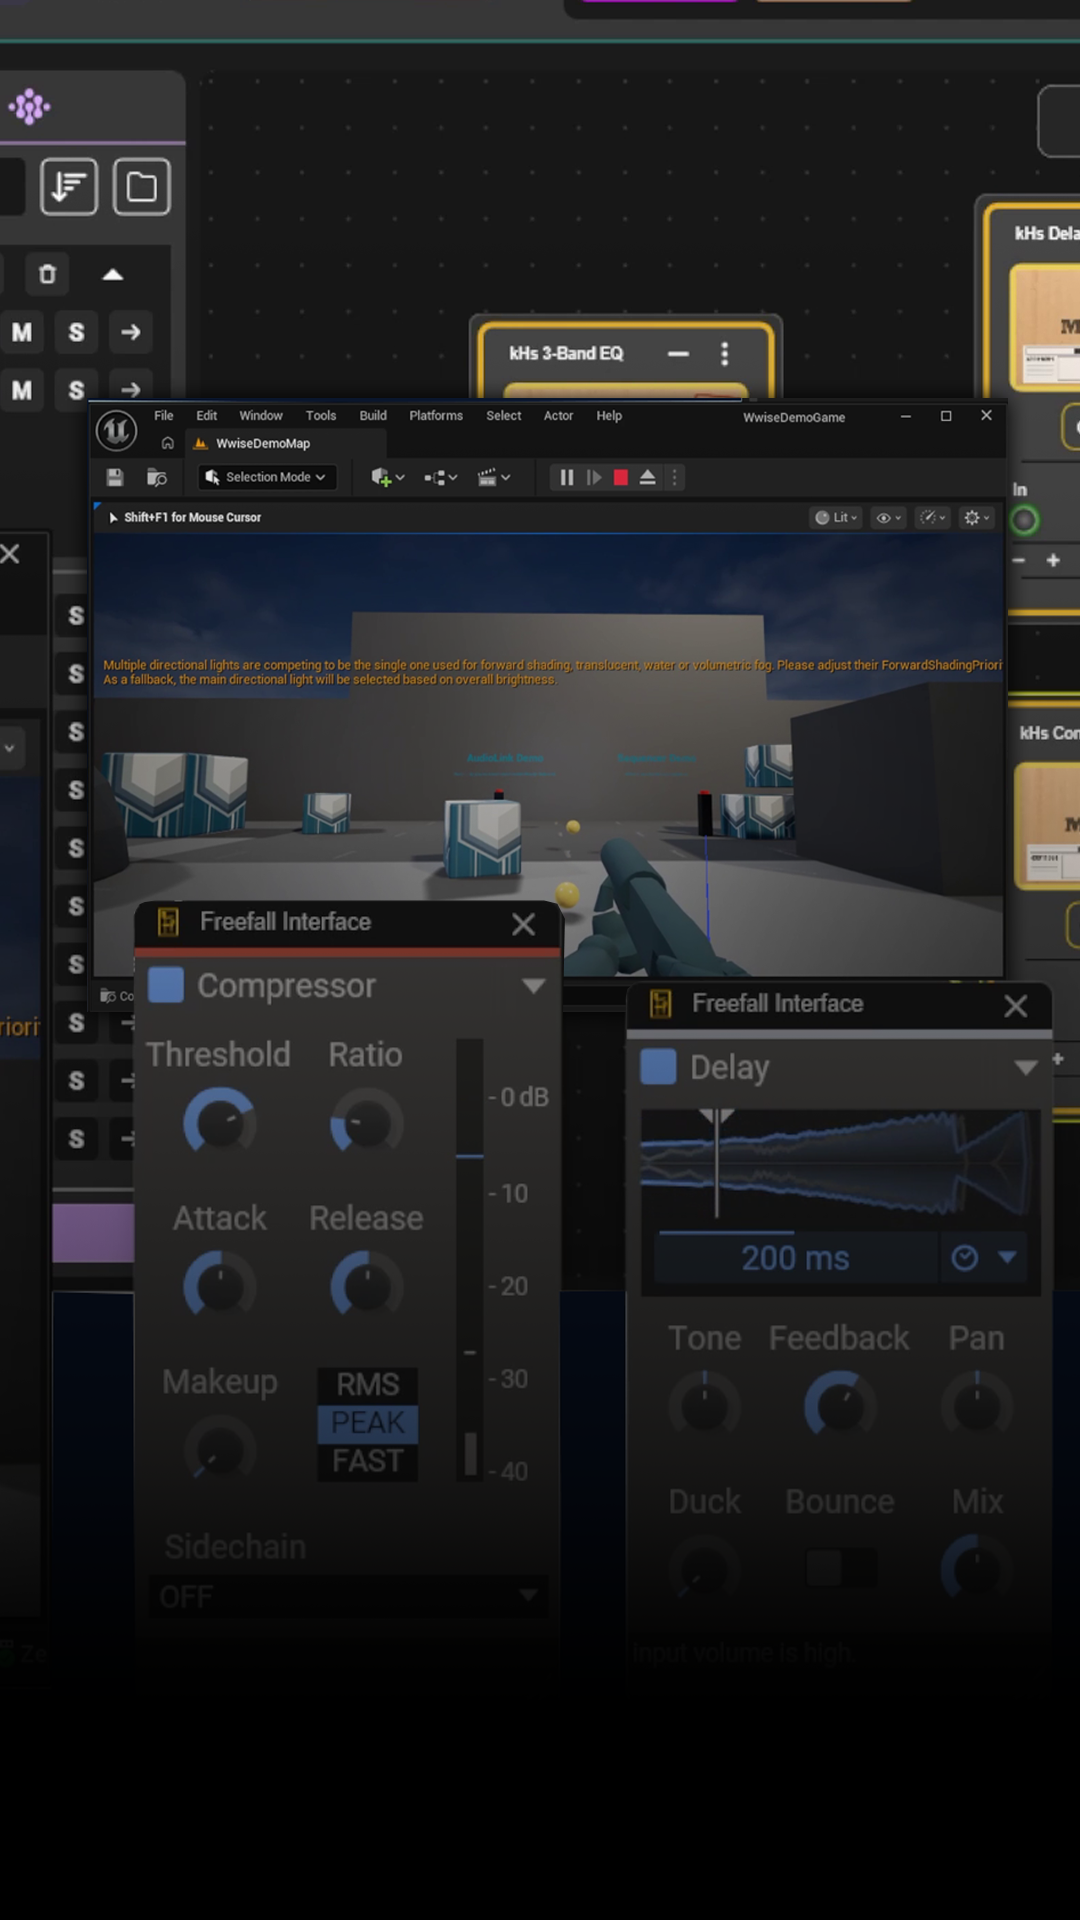Click the Unreal Engine logo icon

(x=116, y=431)
